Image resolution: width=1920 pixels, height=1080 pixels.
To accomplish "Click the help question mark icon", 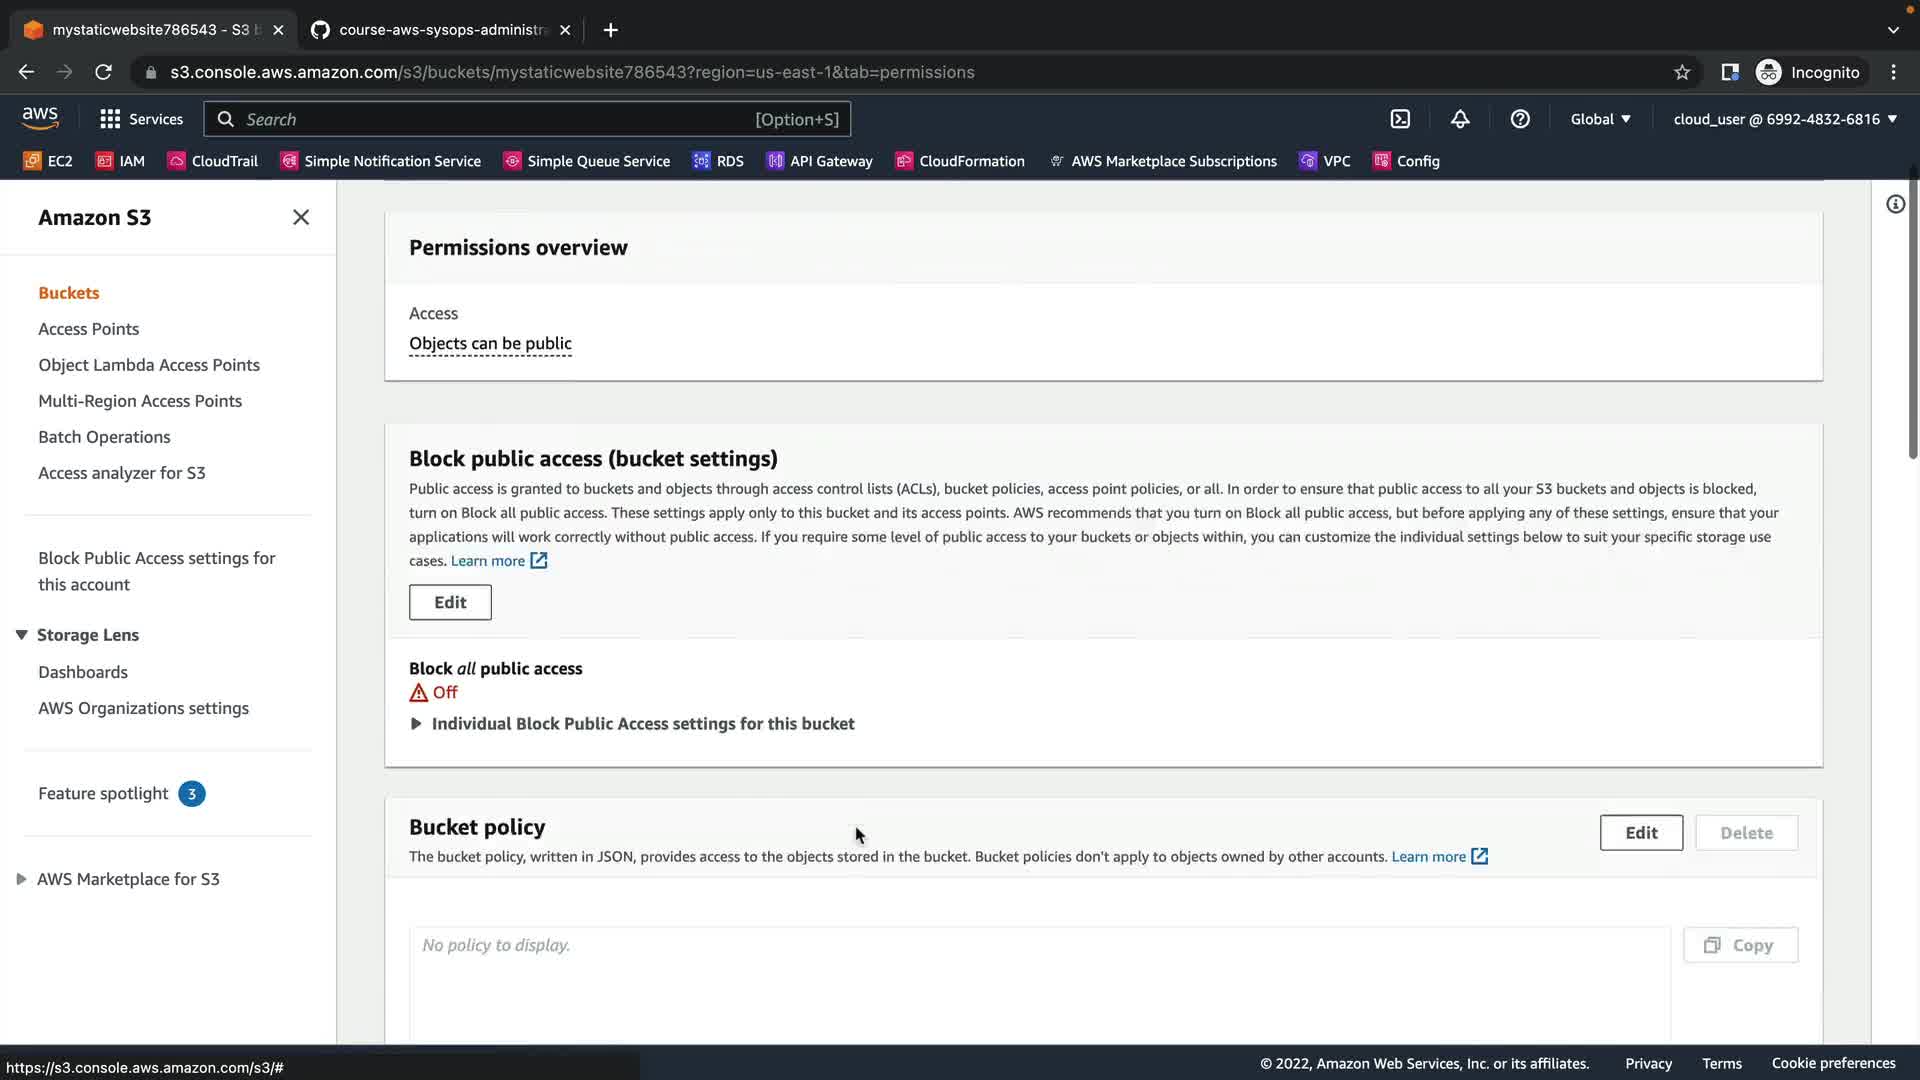I will pos(1520,119).
